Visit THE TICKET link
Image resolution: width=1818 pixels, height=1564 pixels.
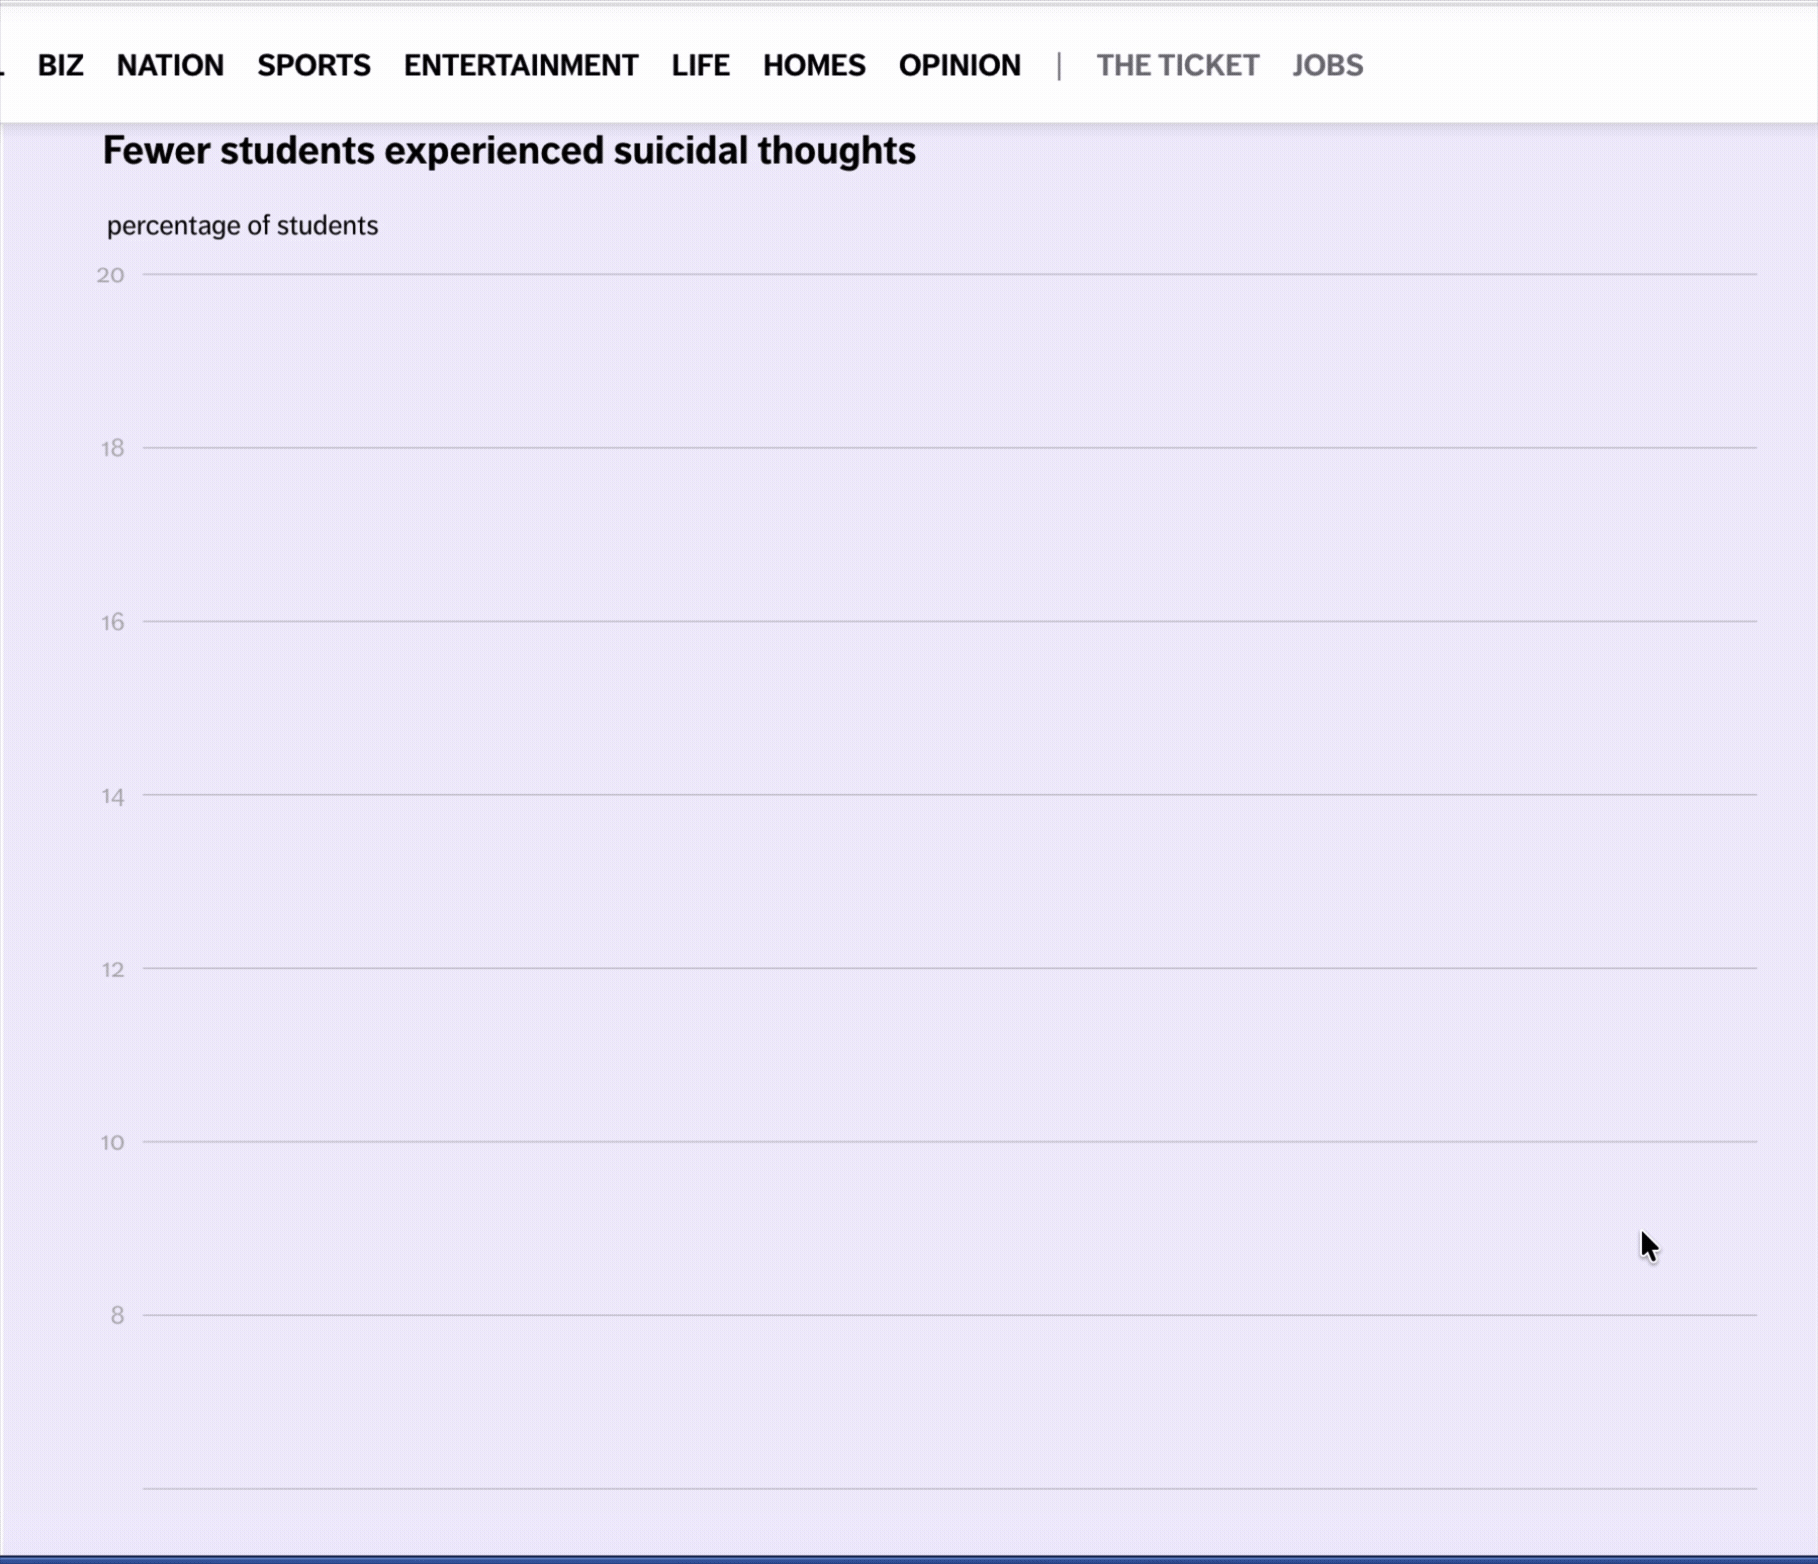click(x=1178, y=65)
